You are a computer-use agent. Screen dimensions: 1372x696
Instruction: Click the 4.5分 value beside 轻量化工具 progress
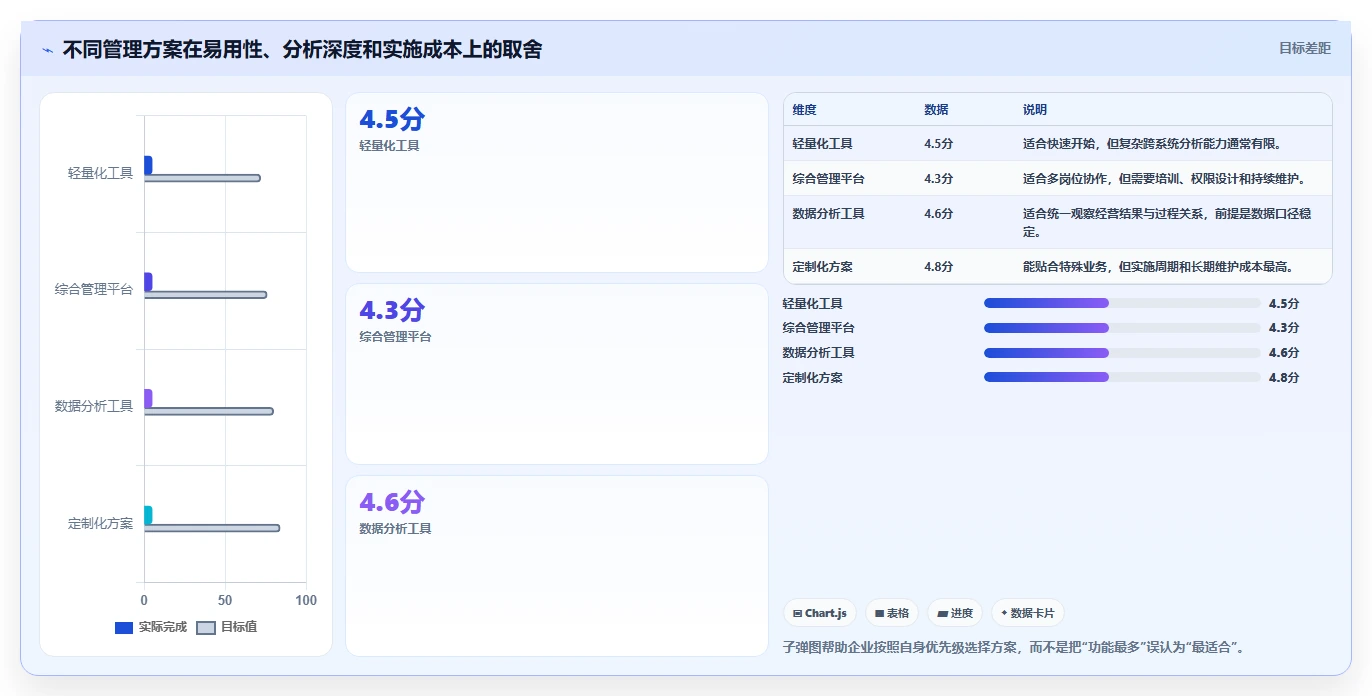point(1284,304)
